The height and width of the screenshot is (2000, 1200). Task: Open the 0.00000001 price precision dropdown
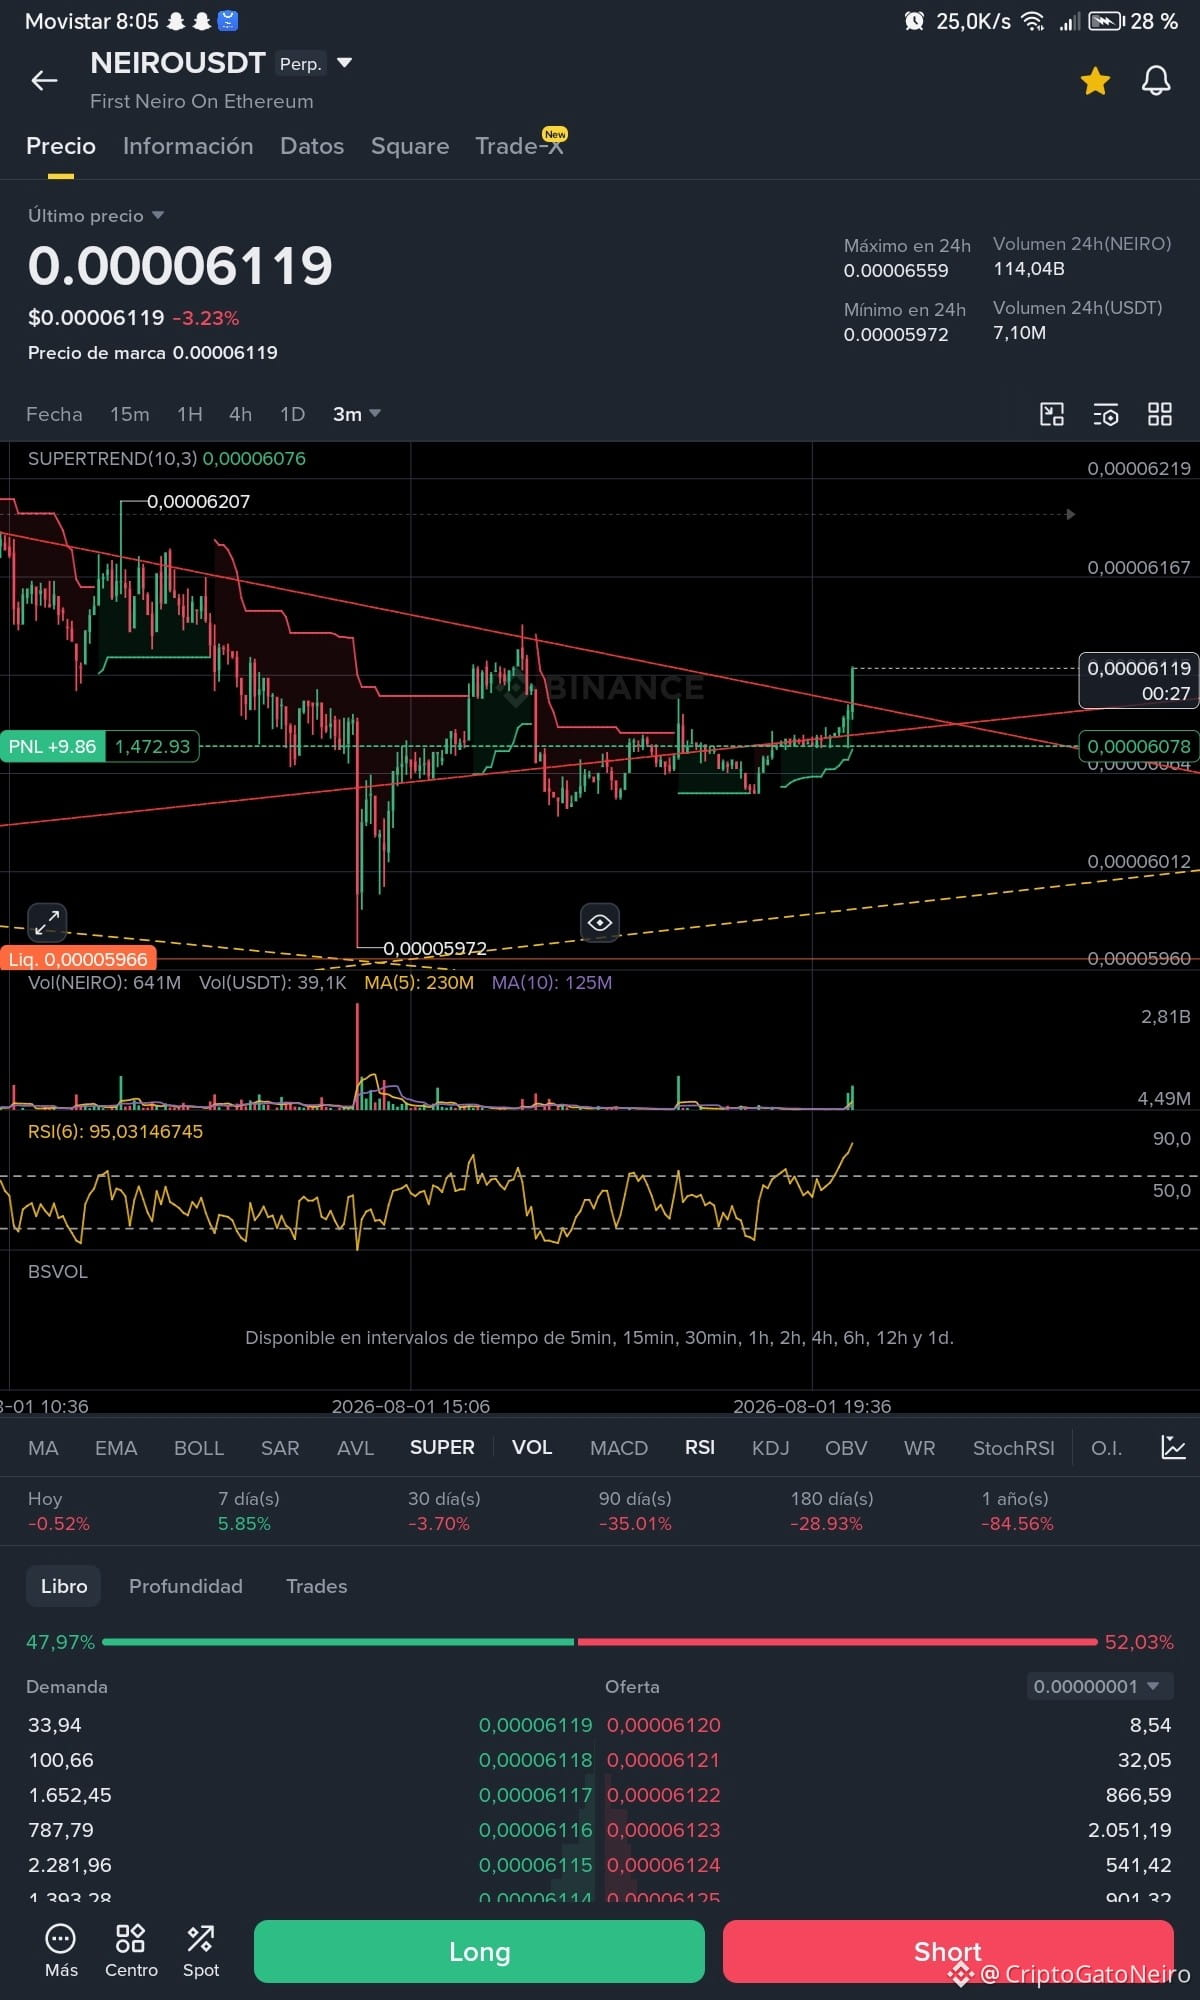[1099, 1687]
